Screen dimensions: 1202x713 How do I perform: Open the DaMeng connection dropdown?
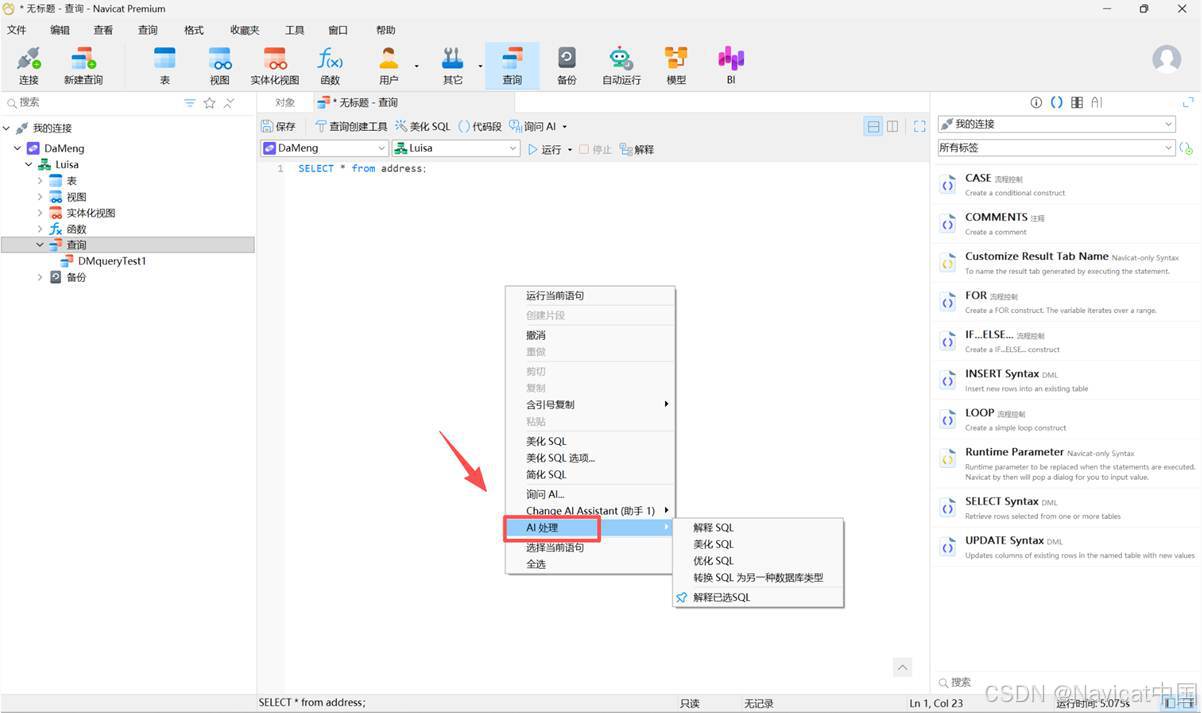tap(324, 148)
